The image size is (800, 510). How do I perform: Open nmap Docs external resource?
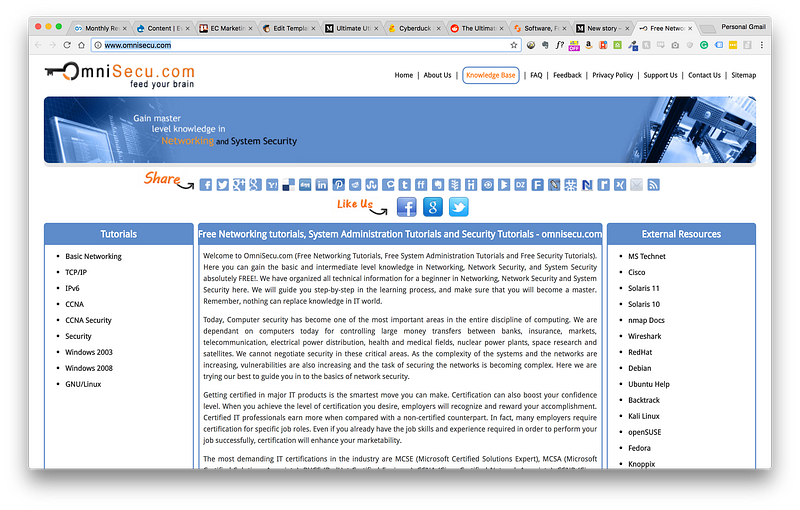pos(646,320)
